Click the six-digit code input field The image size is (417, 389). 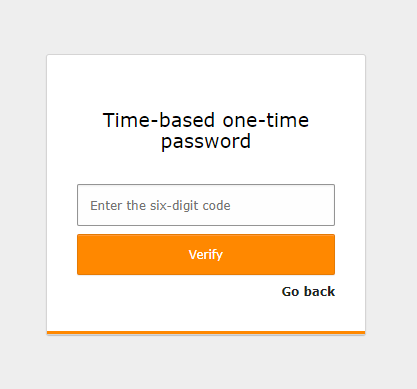coord(206,205)
